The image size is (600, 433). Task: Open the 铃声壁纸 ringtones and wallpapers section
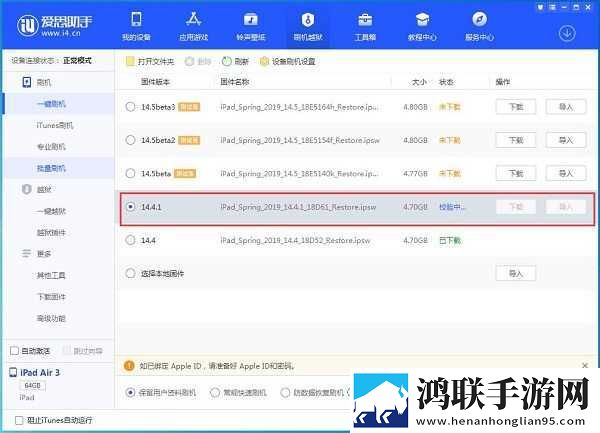click(x=251, y=26)
